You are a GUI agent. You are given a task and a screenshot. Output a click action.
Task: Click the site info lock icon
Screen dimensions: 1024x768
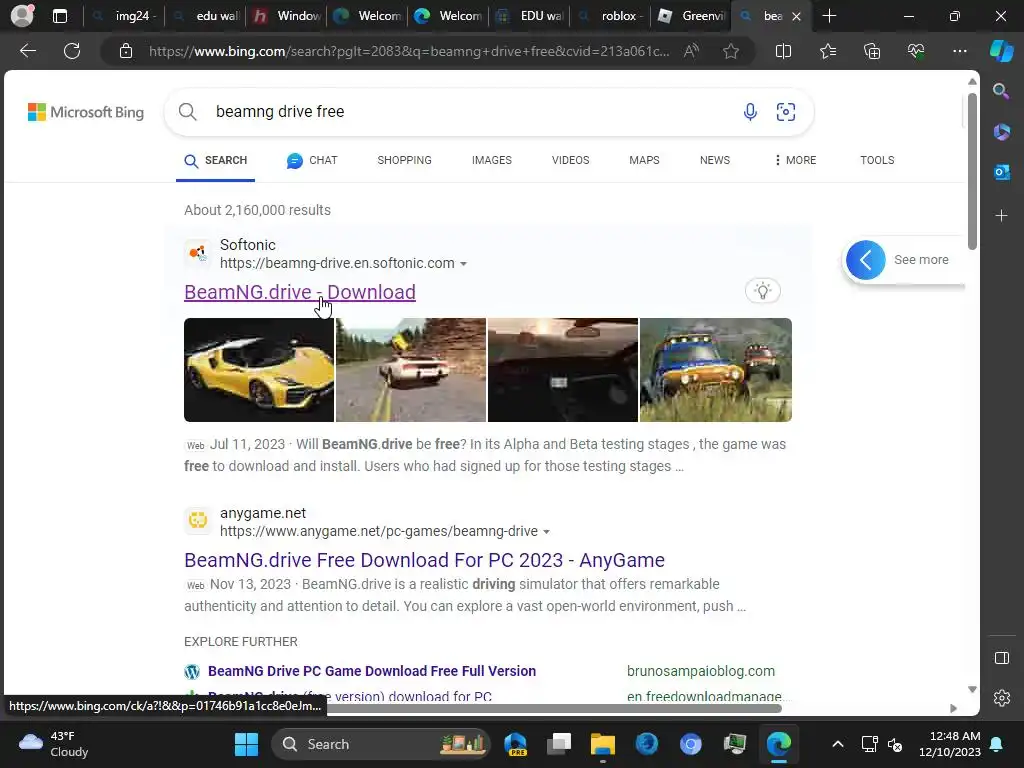(125, 51)
